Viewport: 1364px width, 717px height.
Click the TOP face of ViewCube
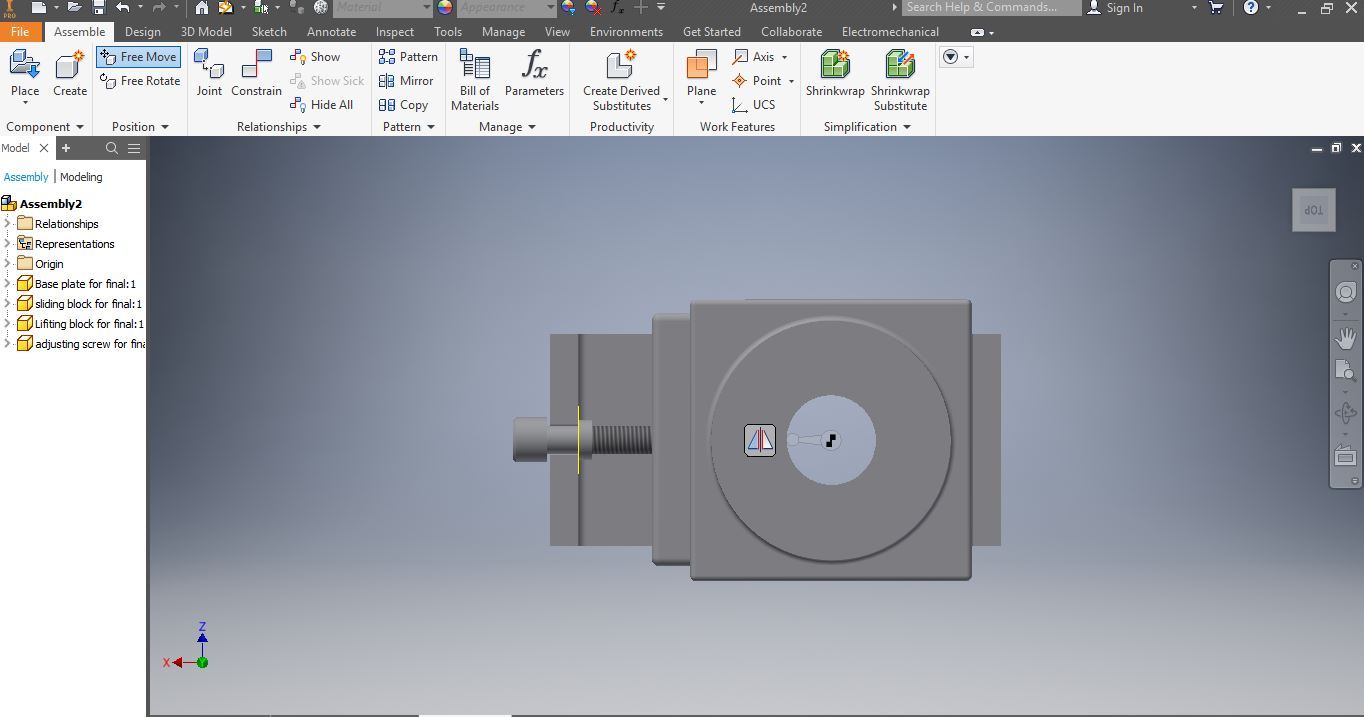point(1313,210)
